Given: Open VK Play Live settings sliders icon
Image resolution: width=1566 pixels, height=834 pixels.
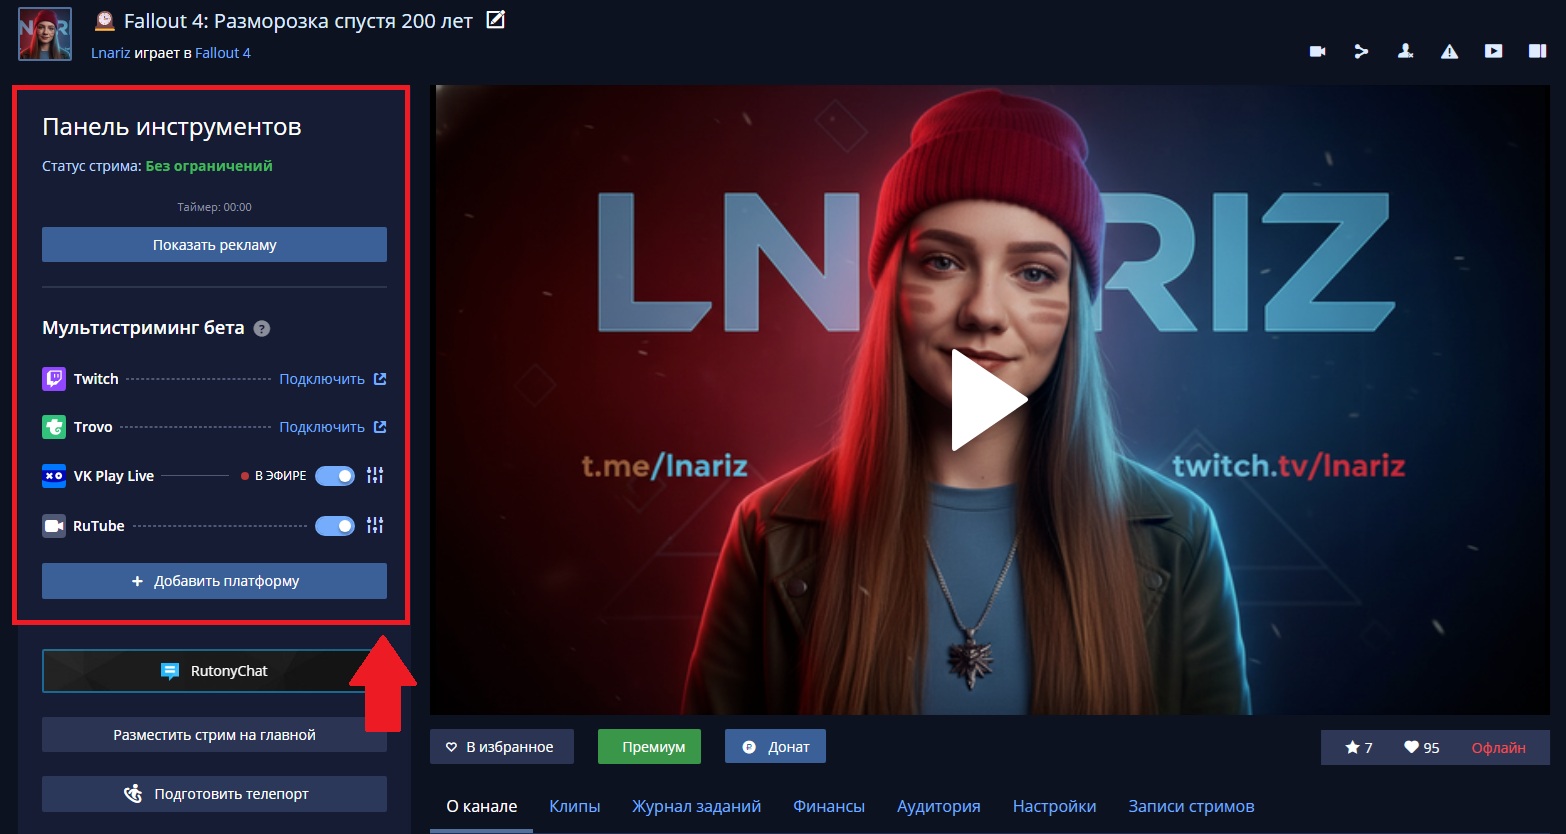Looking at the screenshot, I should [x=375, y=476].
